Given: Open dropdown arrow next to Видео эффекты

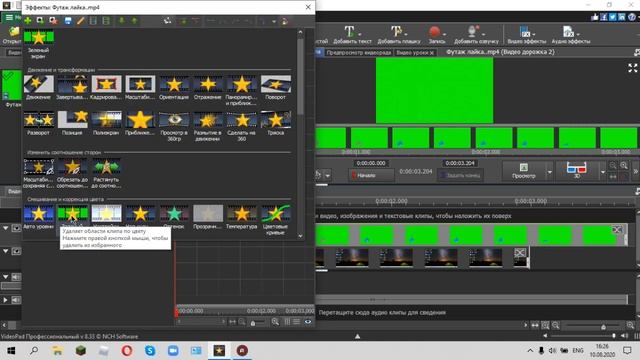Looking at the screenshot, I should click(534, 34).
